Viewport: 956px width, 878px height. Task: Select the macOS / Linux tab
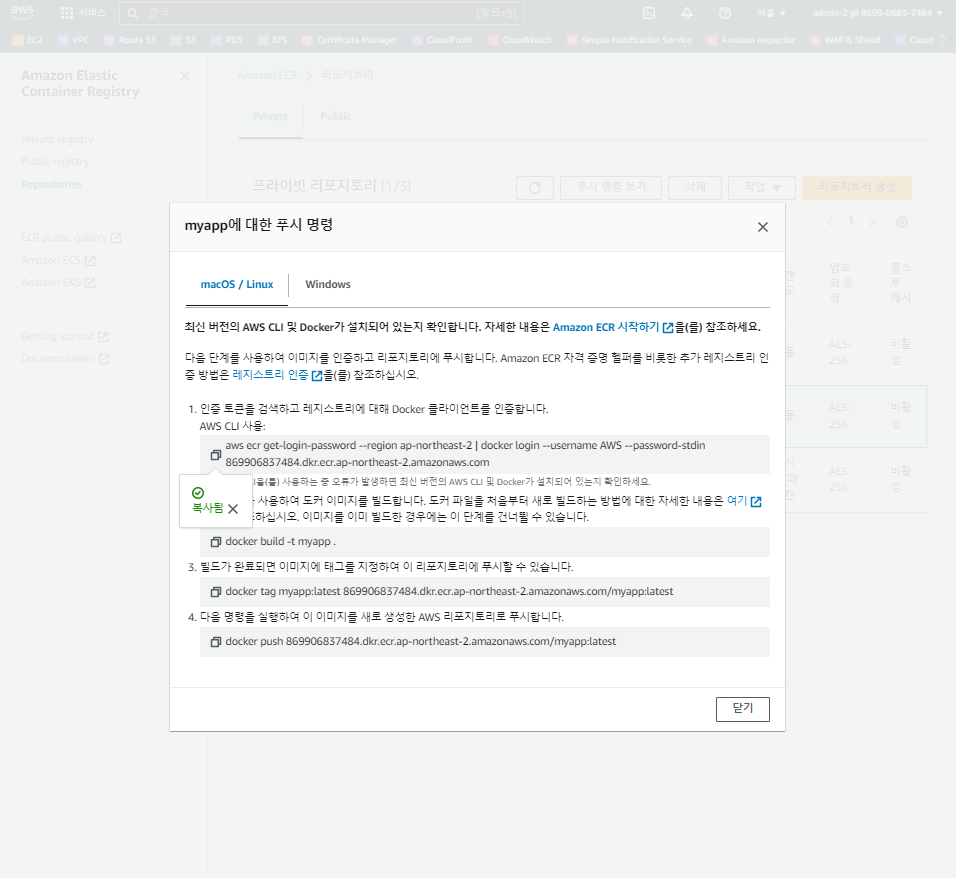(x=237, y=284)
